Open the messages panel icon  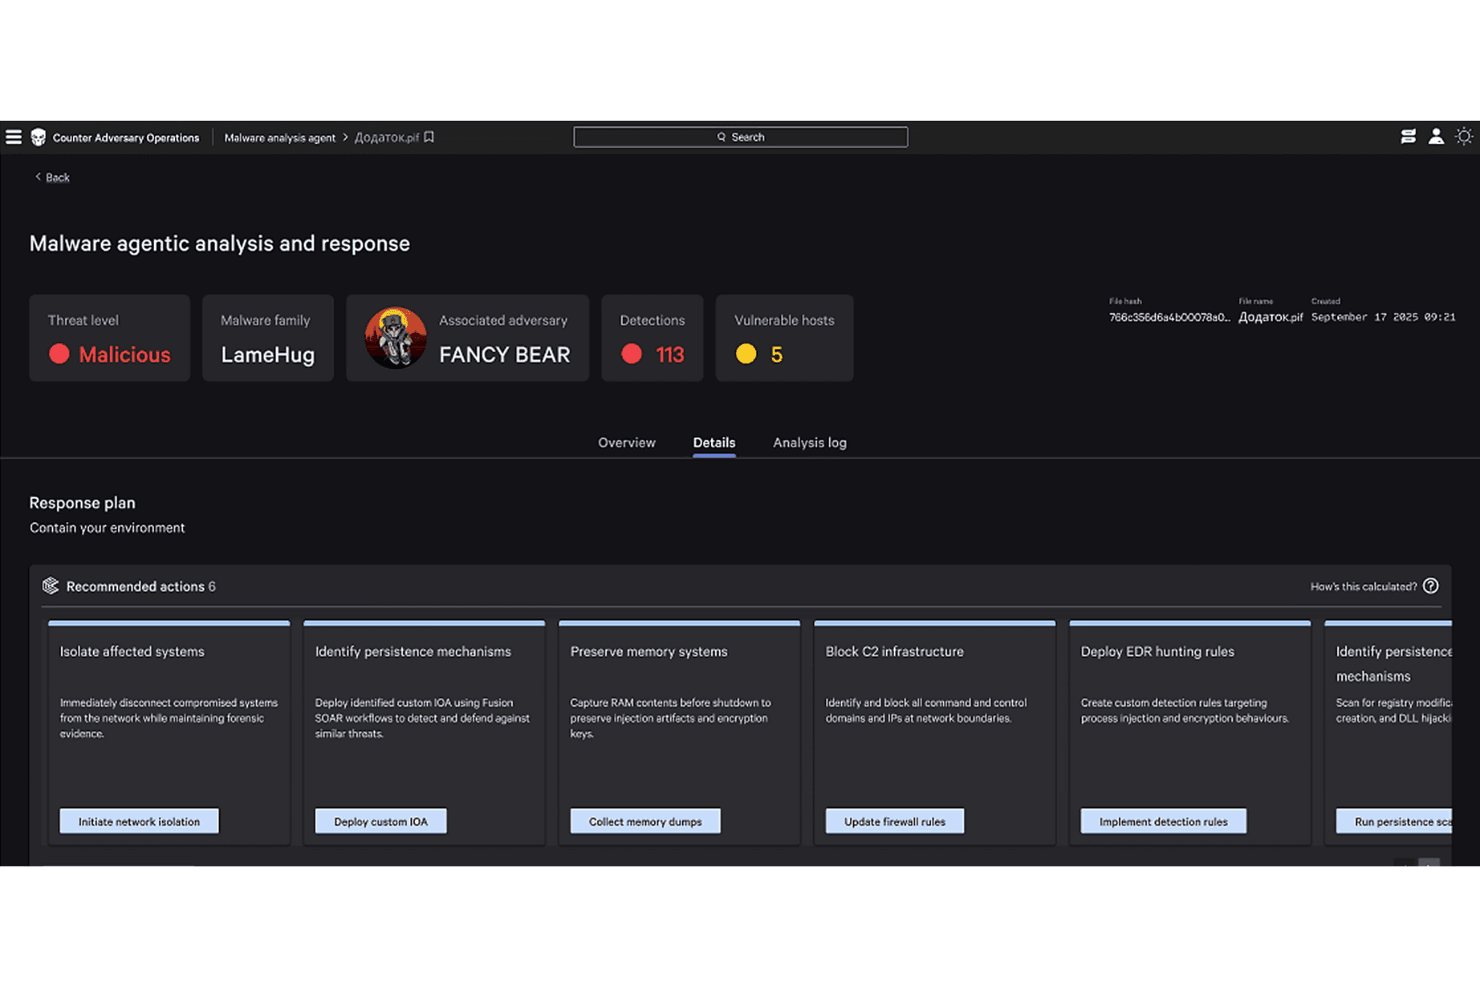(x=1408, y=137)
